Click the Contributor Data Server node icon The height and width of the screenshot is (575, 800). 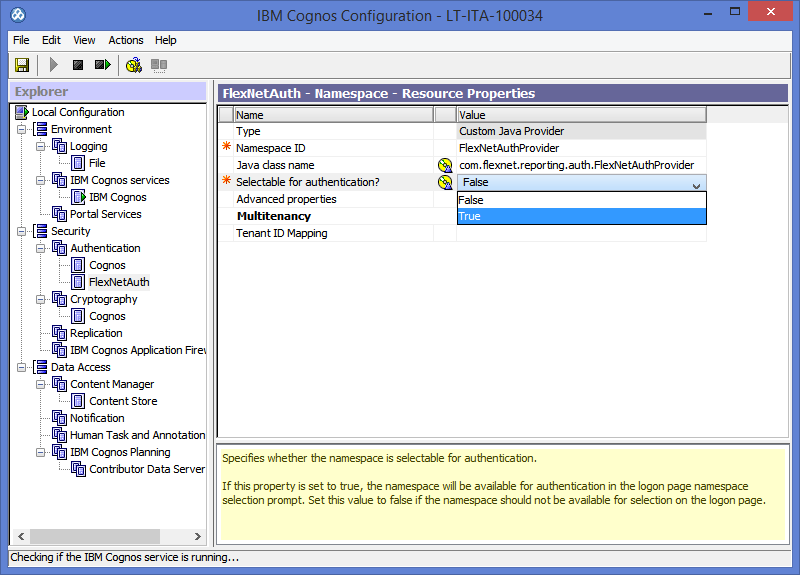(x=79, y=469)
